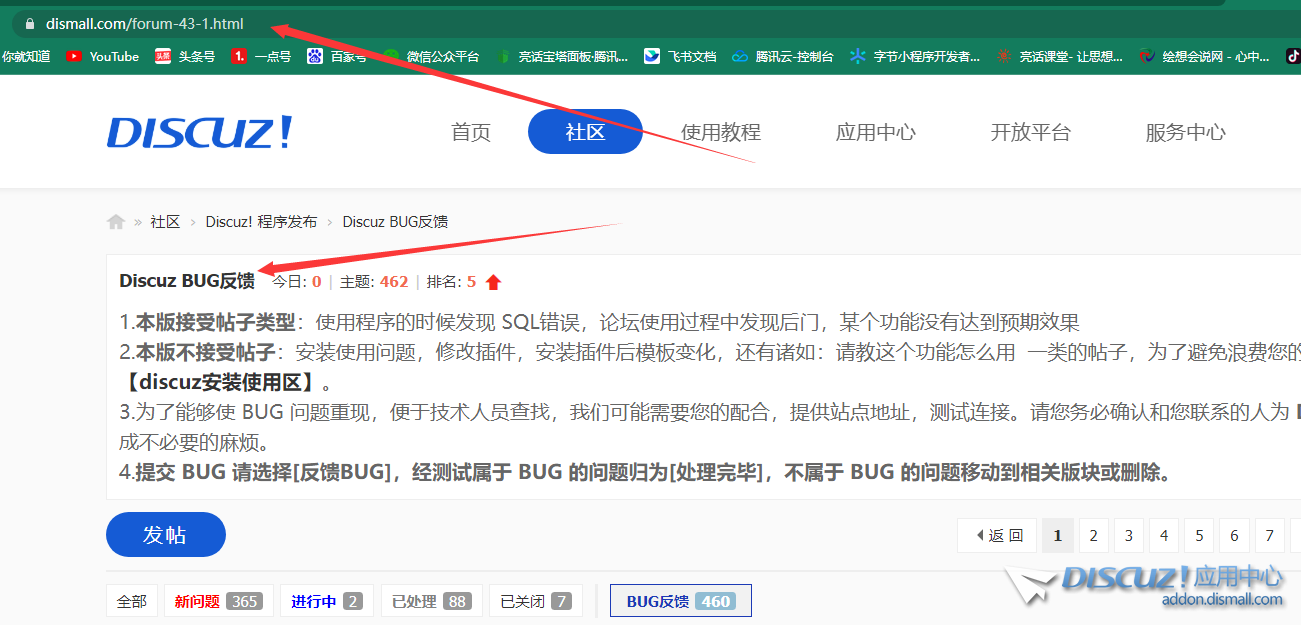The height and width of the screenshot is (625, 1301).
Task: Open the 服务中心 nav item
Action: point(1186,132)
